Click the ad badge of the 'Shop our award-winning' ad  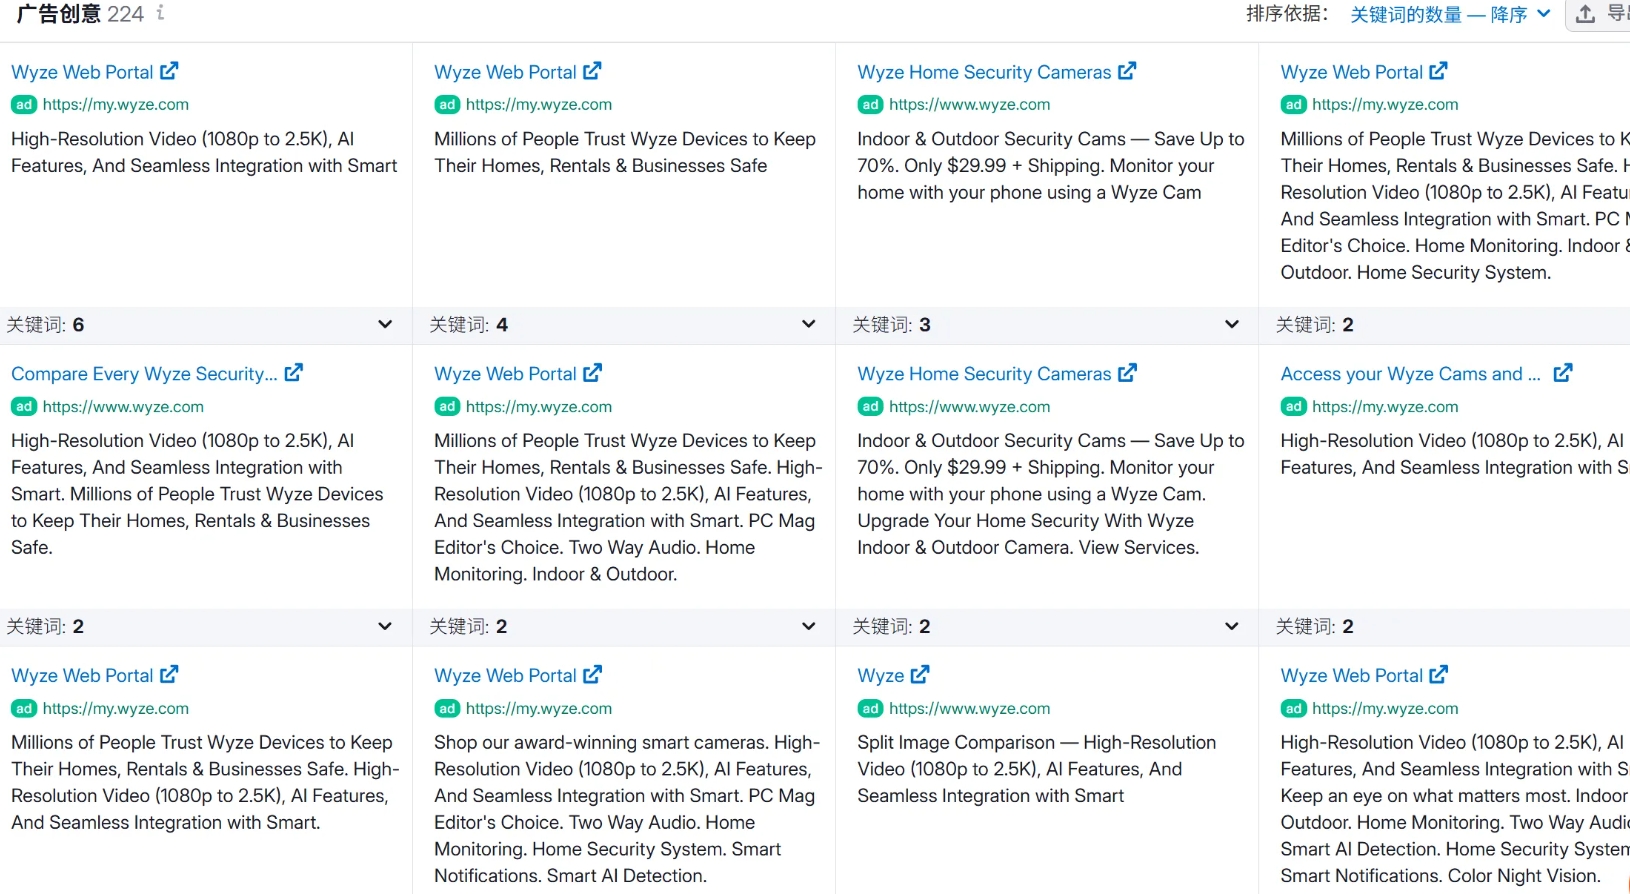tap(447, 709)
